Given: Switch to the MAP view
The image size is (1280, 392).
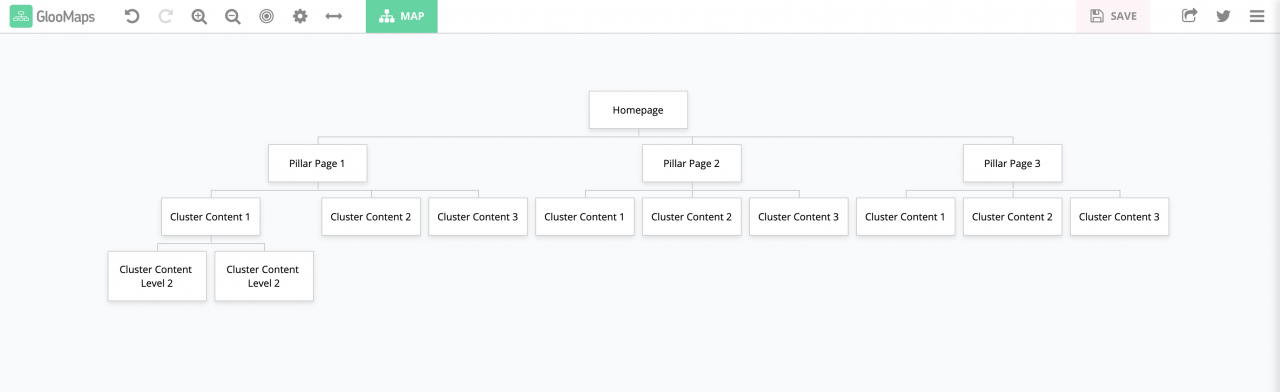Looking at the screenshot, I should tap(401, 16).
